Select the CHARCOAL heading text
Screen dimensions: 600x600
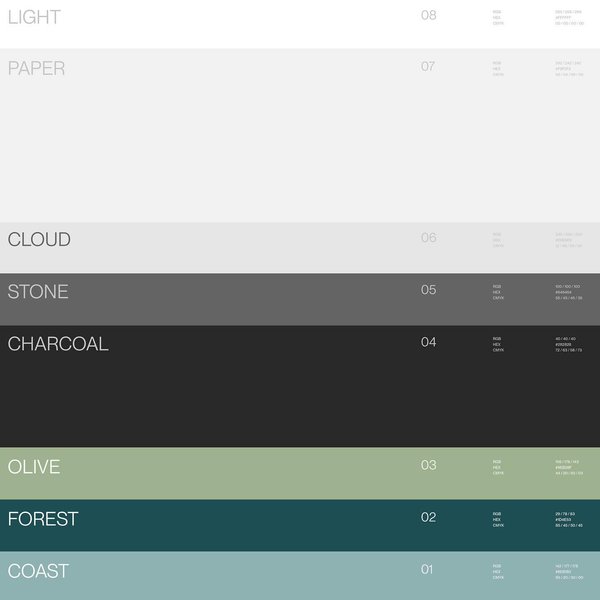click(x=58, y=344)
